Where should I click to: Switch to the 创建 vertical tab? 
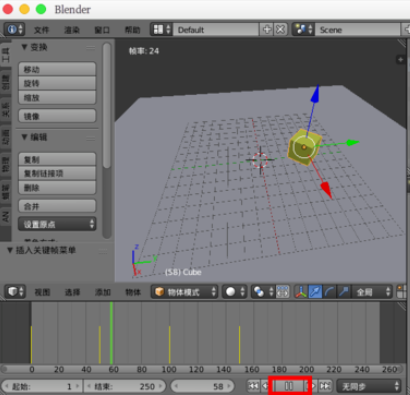click(6, 82)
